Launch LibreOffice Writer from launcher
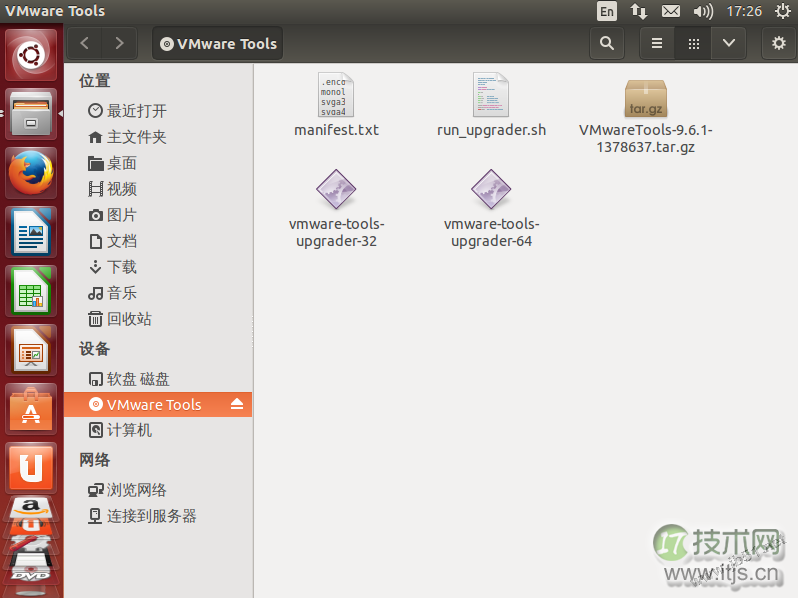 click(x=31, y=232)
